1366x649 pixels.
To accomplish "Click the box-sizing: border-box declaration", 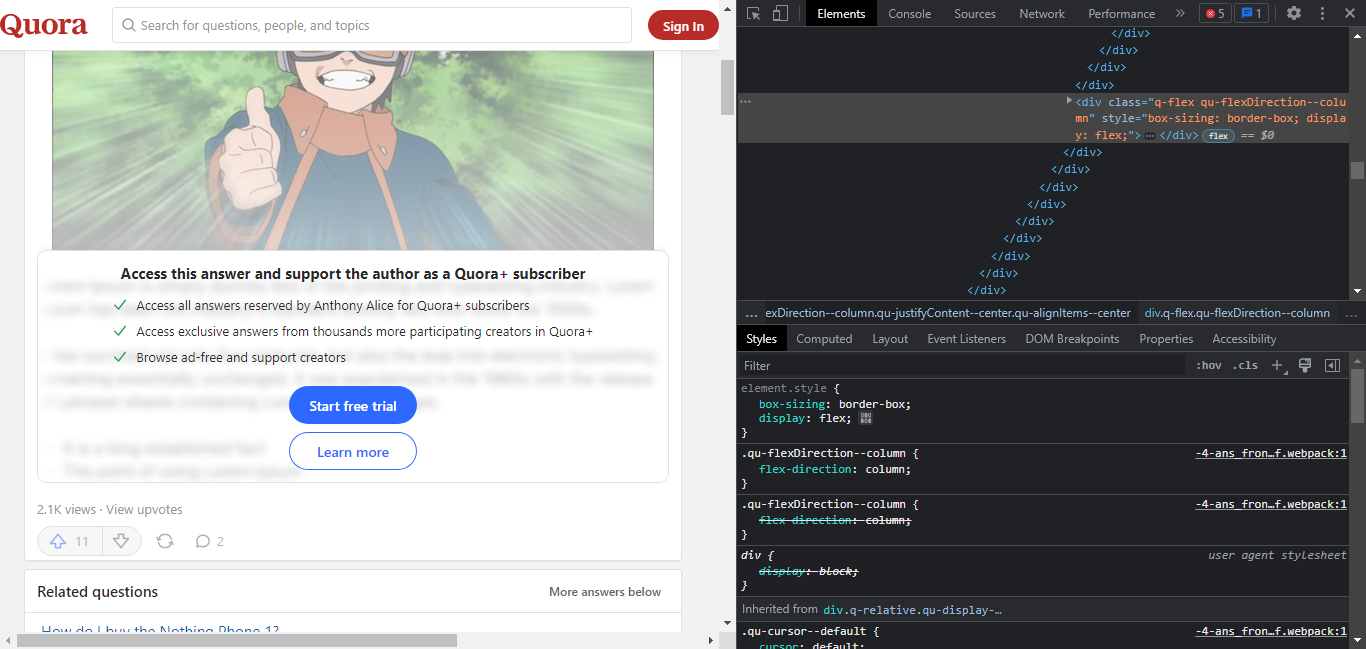I will [x=835, y=404].
